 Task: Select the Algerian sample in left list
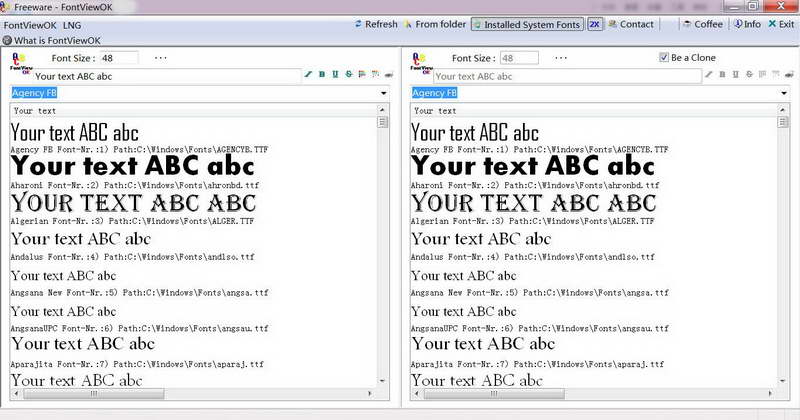133,203
